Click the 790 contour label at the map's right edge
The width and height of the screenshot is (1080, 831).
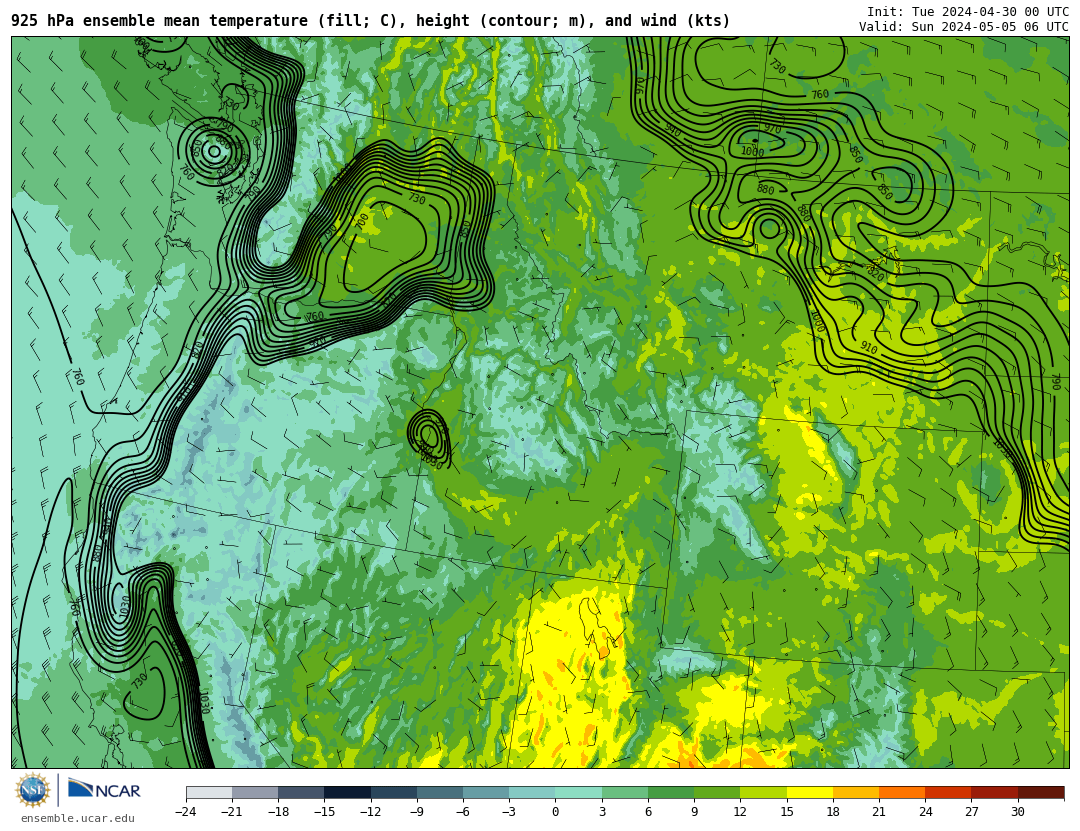(1055, 382)
